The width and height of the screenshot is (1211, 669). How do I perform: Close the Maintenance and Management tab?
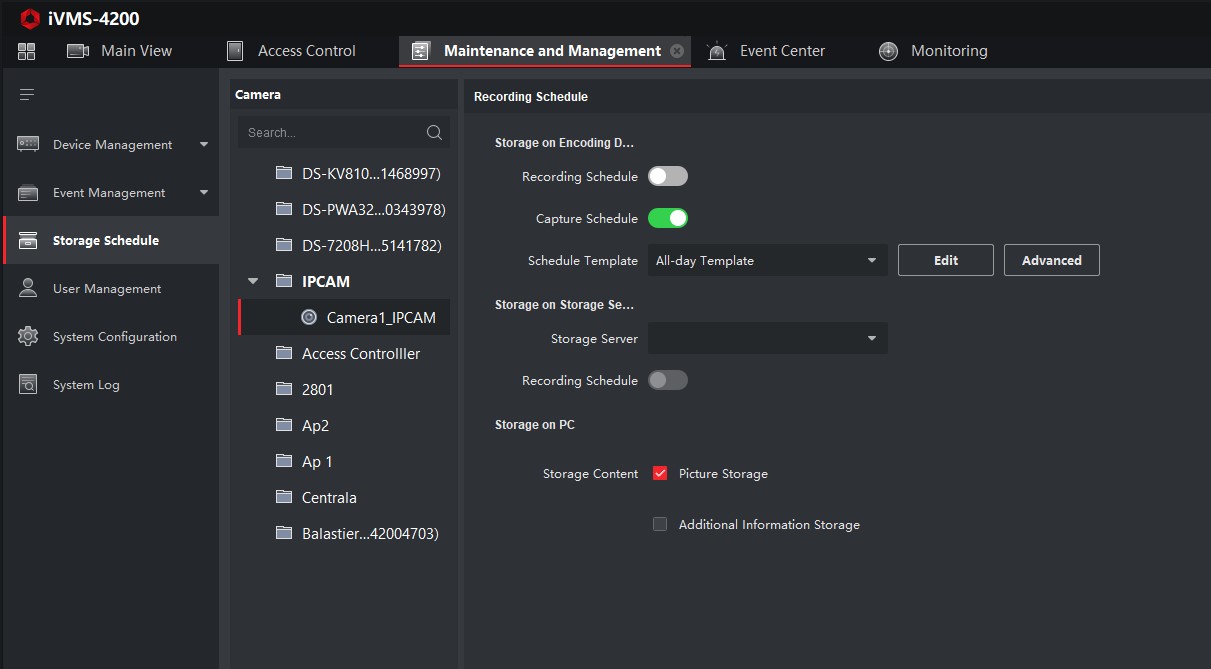[677, 51]
